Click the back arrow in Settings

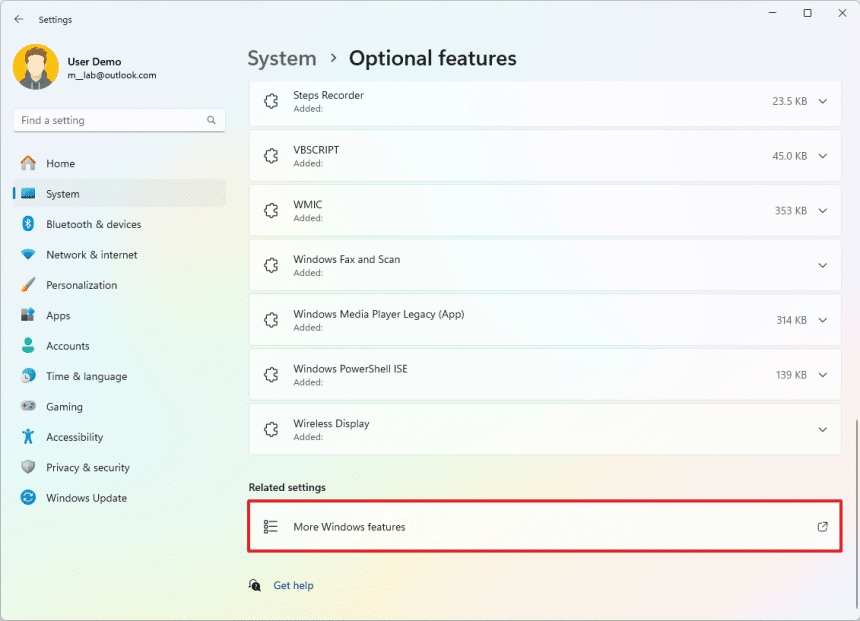(19, 19)
